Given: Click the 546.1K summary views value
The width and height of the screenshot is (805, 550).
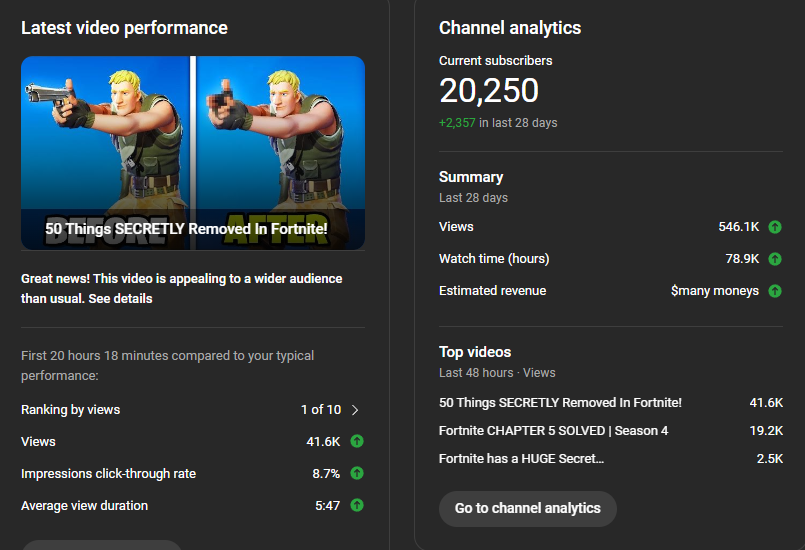Looking at the screenshot, I should pyautogui.click(x=738, y=226).
